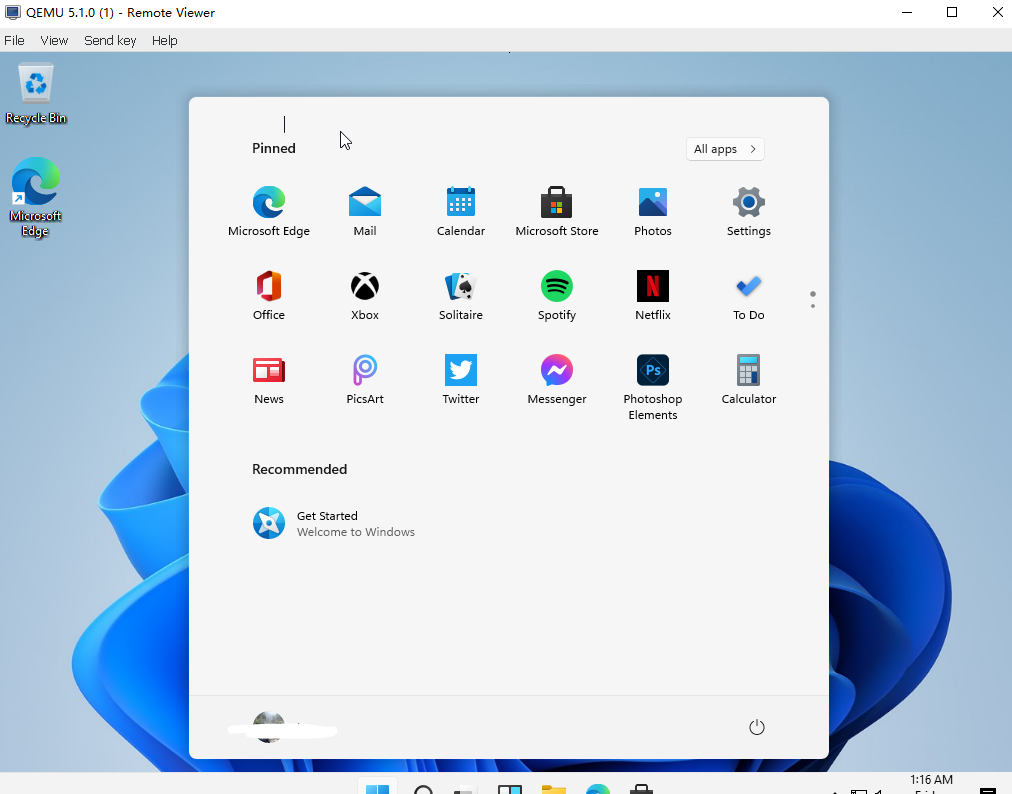Image resolution: width=1012 pixels, height=794 pixels.
Task: Open the View menu
Action: tap(54, 40)
